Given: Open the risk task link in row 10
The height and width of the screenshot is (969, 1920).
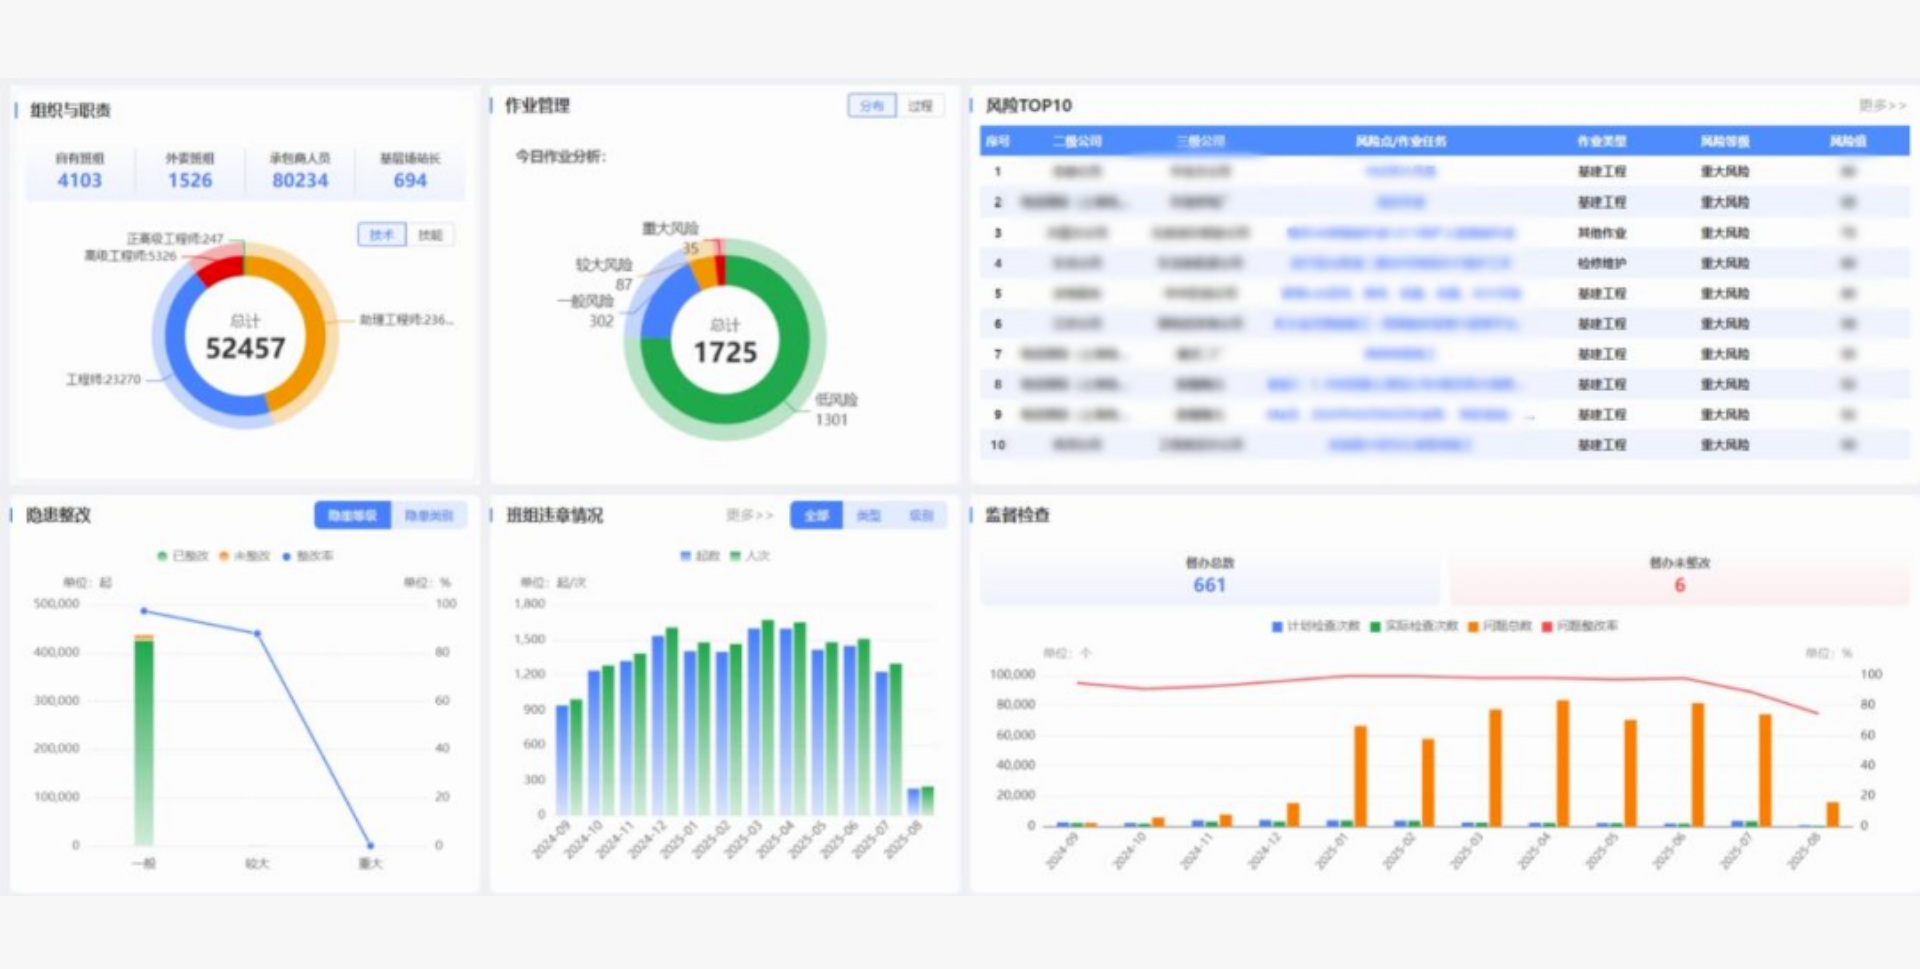Looking at the screenshot, I should click(1400, 445).
